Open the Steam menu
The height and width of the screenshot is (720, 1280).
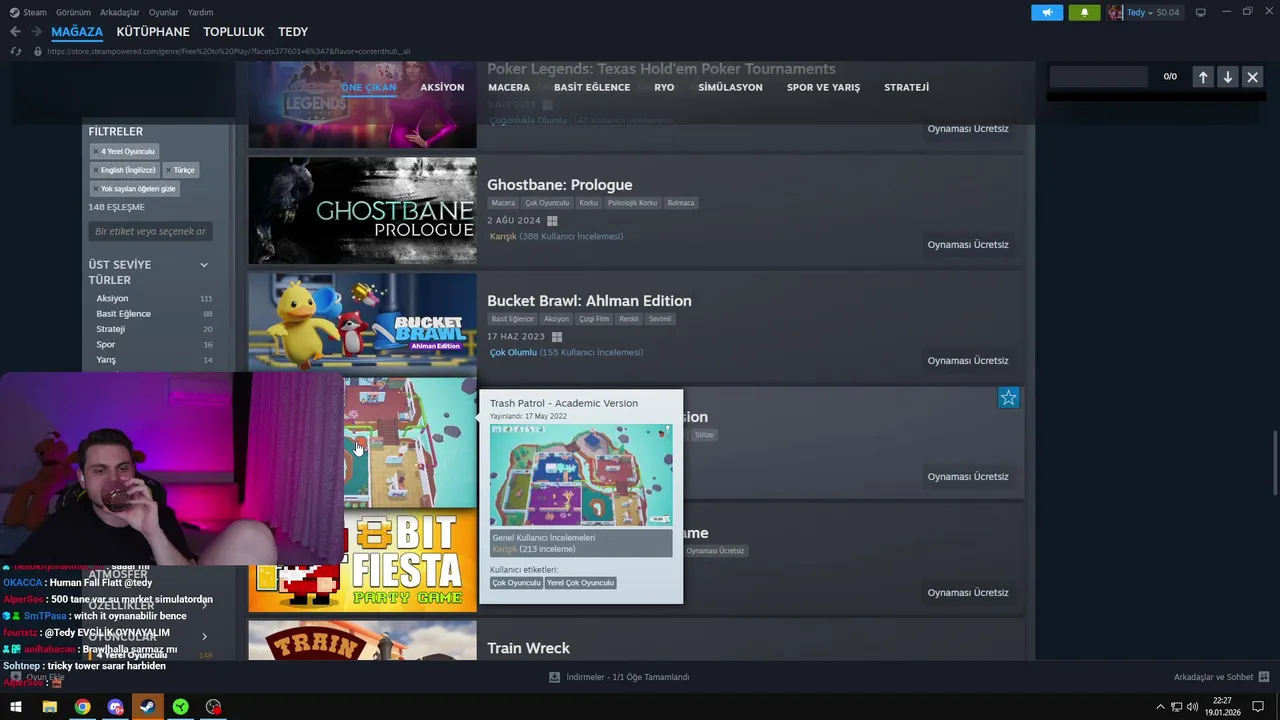[35, 12]
